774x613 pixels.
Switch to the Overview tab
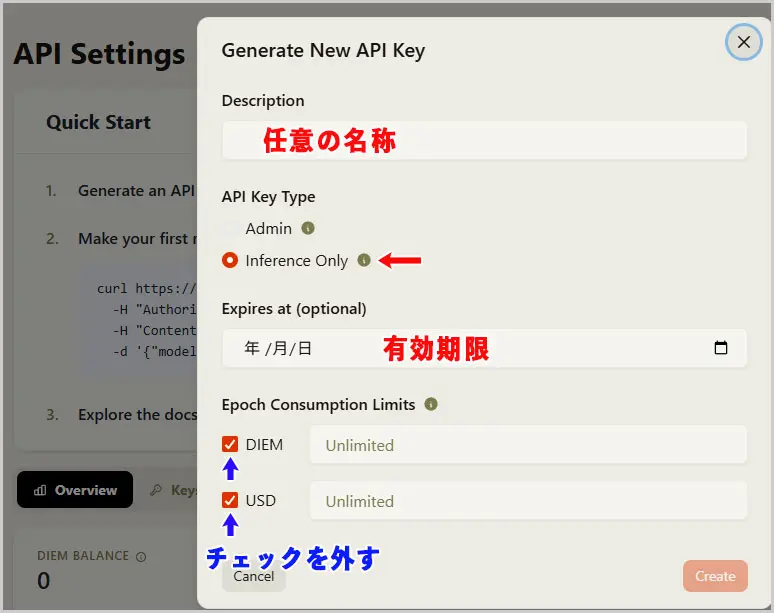coord(75,490)
